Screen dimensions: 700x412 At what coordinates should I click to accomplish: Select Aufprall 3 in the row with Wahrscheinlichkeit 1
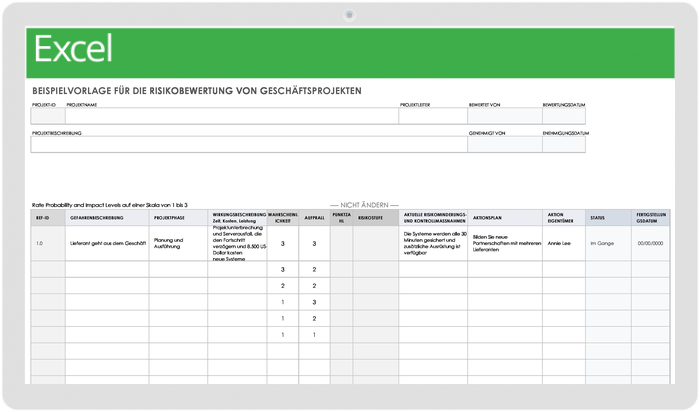click(314, 302)
